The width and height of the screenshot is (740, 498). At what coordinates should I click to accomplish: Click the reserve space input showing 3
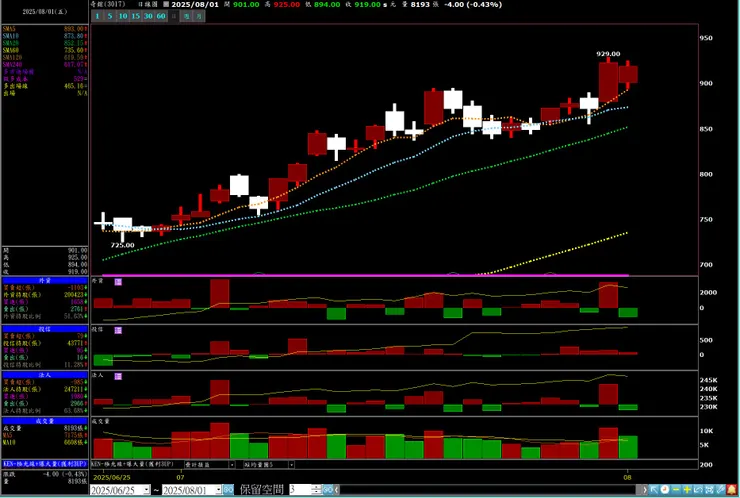tap(301, 490)
